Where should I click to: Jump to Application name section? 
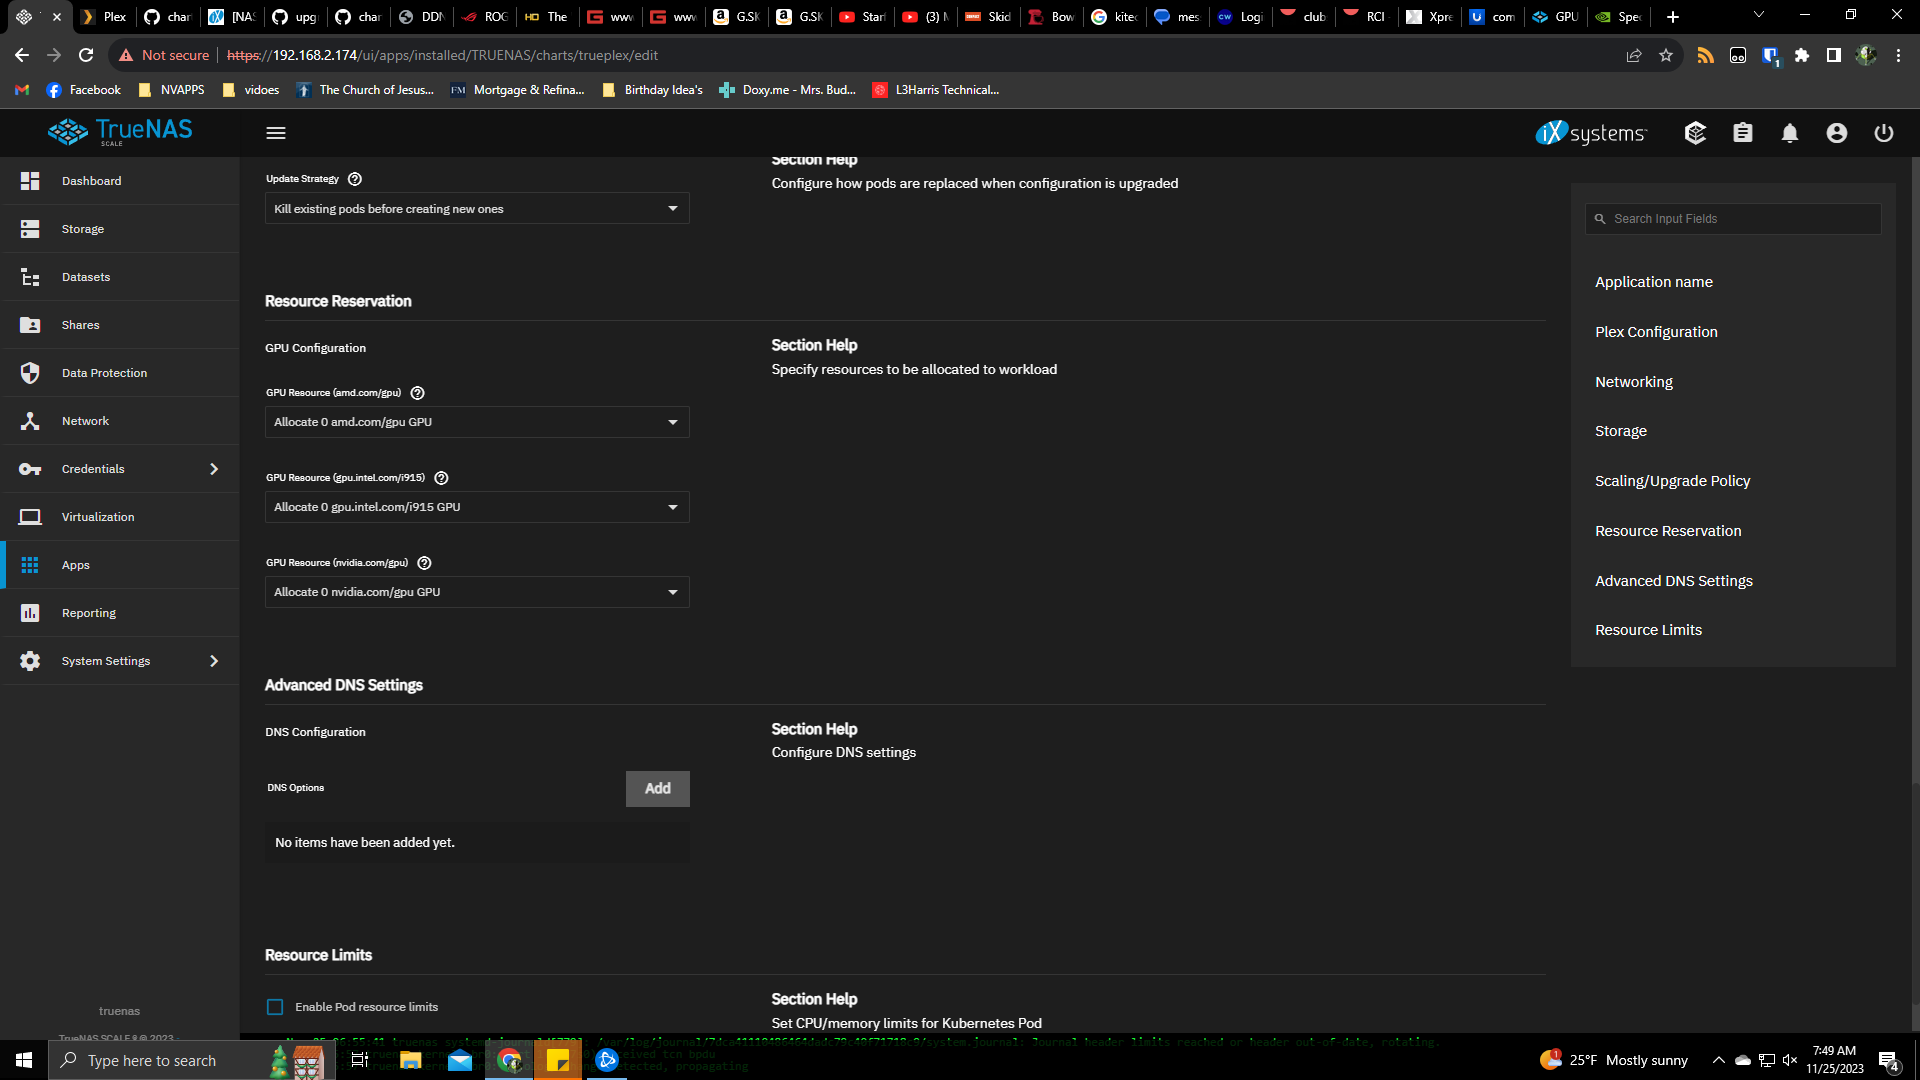[x=1654, y=282]
